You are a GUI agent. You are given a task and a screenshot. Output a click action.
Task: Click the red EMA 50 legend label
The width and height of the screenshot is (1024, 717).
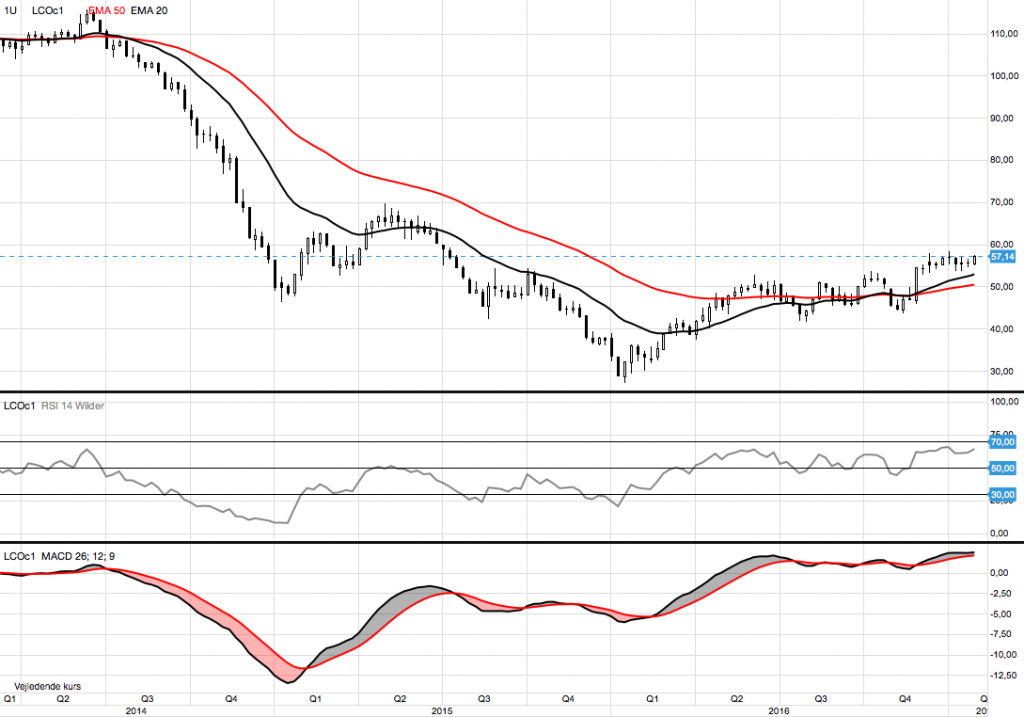coord(107,10)
